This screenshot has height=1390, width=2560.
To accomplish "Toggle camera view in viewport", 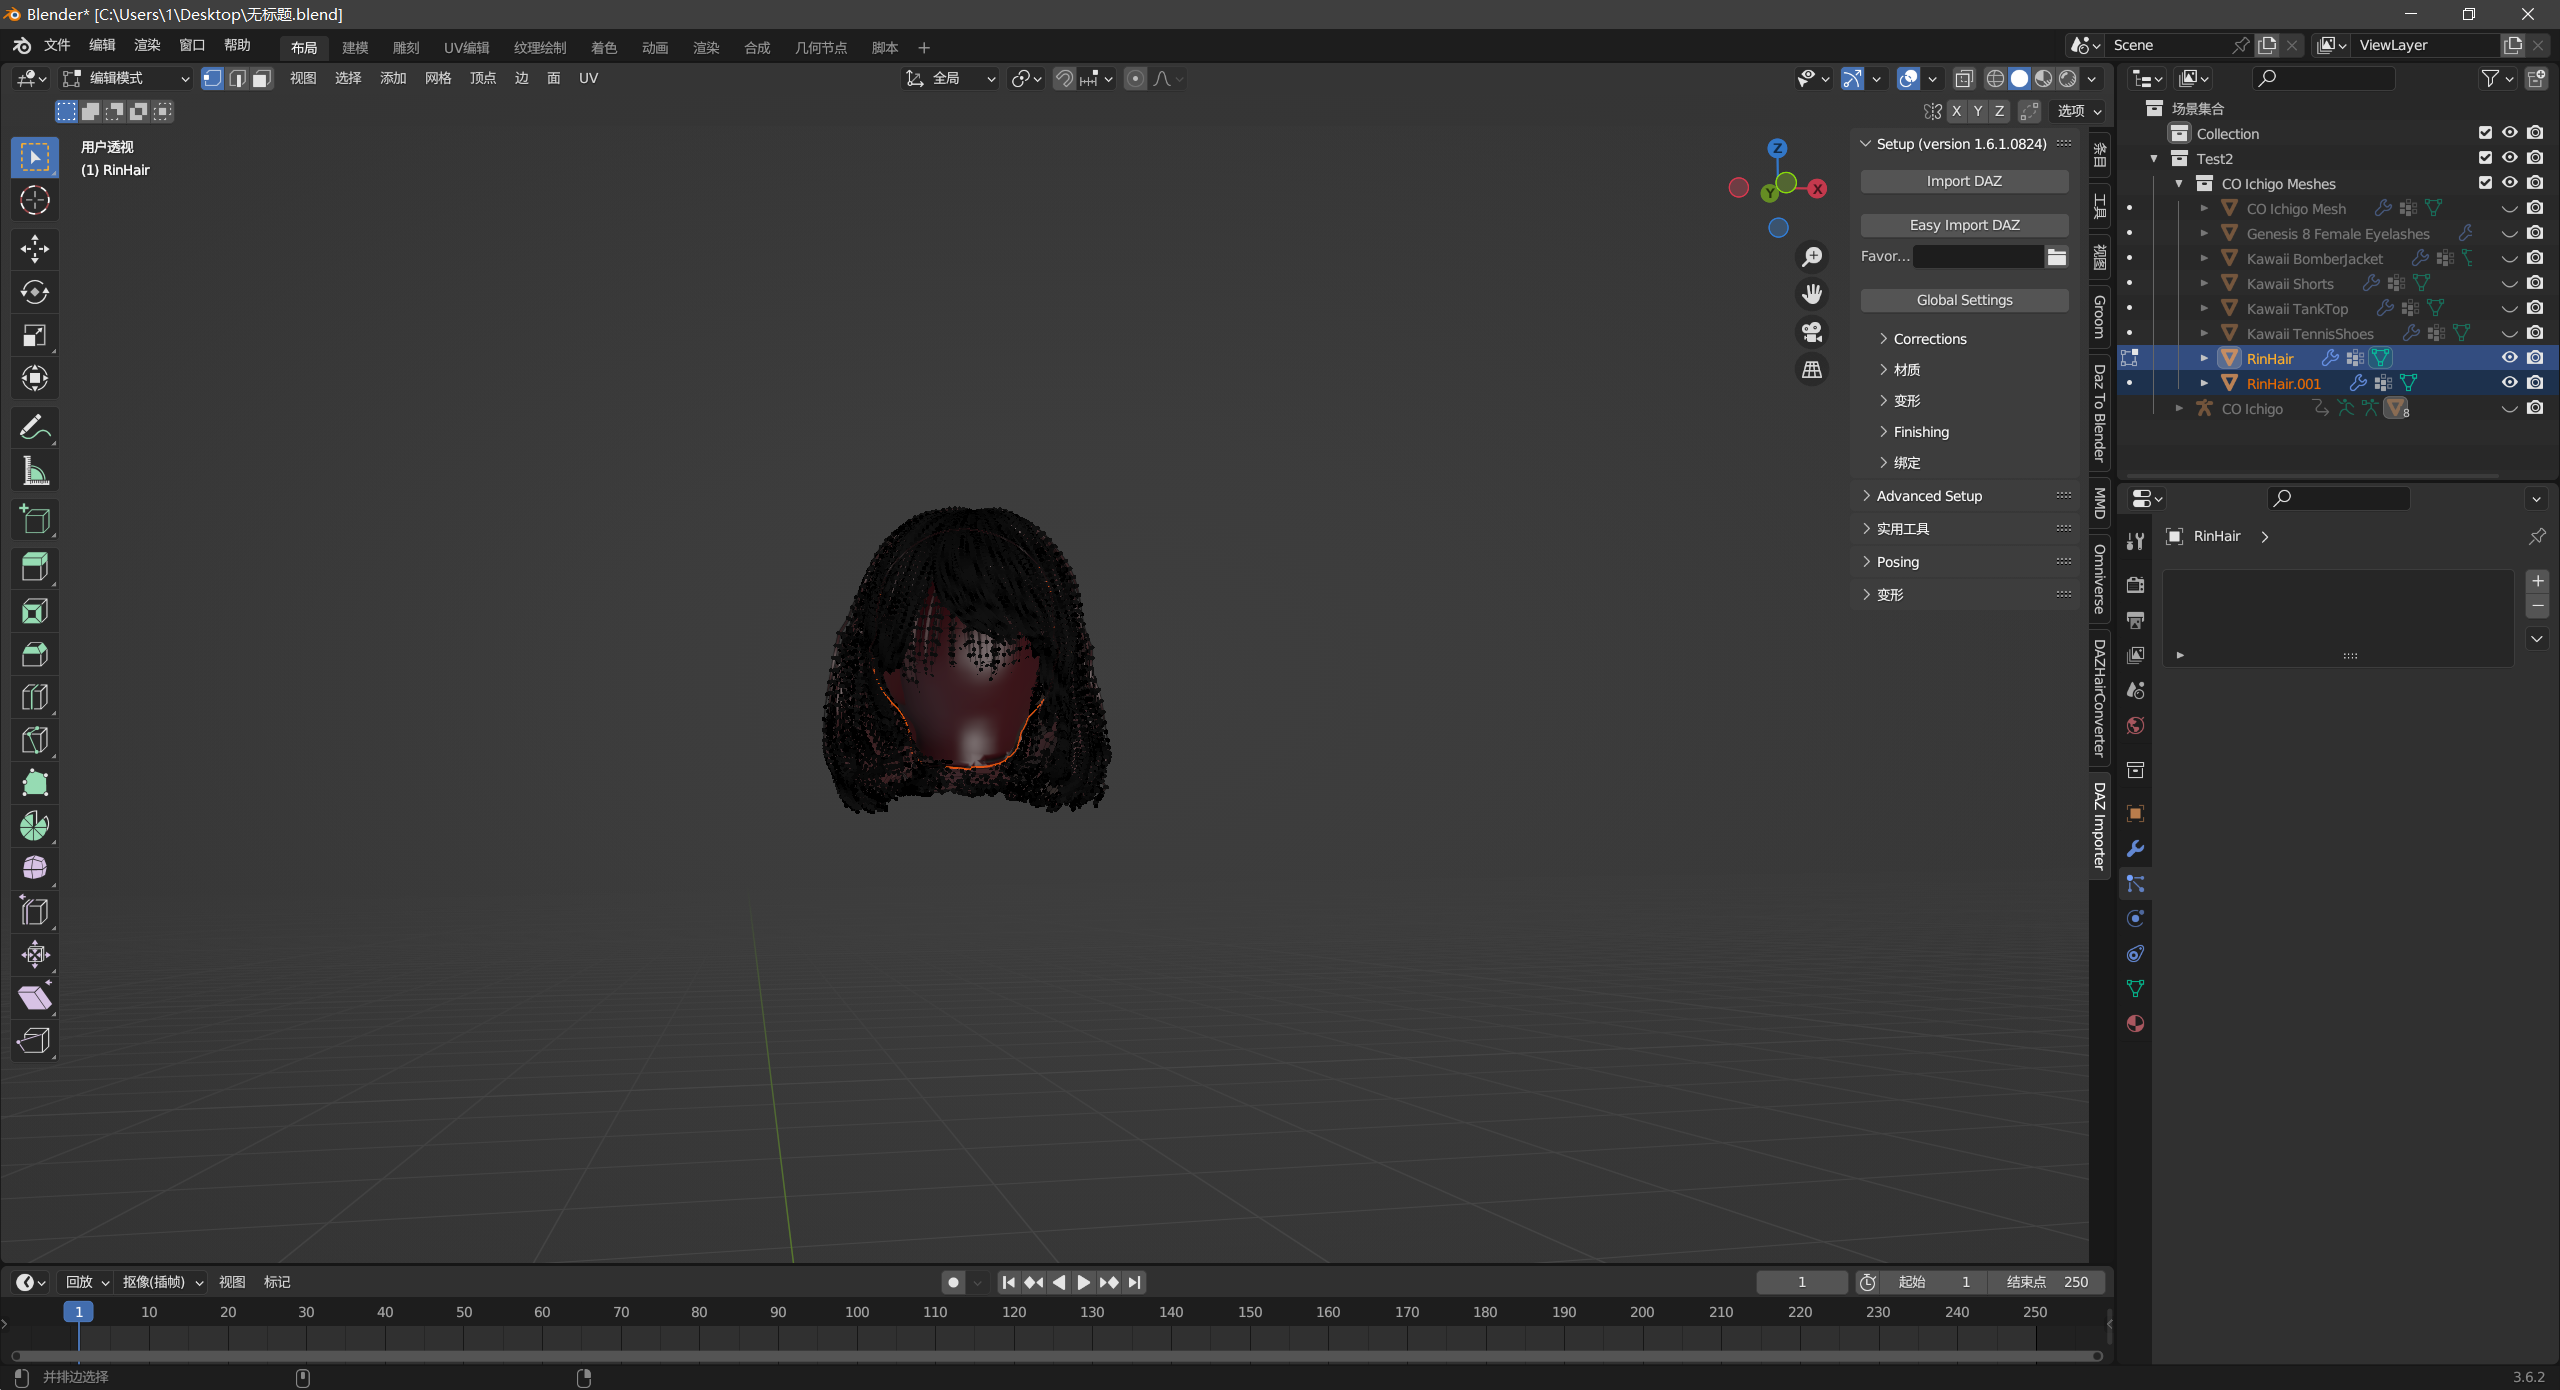I will pos(1812,332).
